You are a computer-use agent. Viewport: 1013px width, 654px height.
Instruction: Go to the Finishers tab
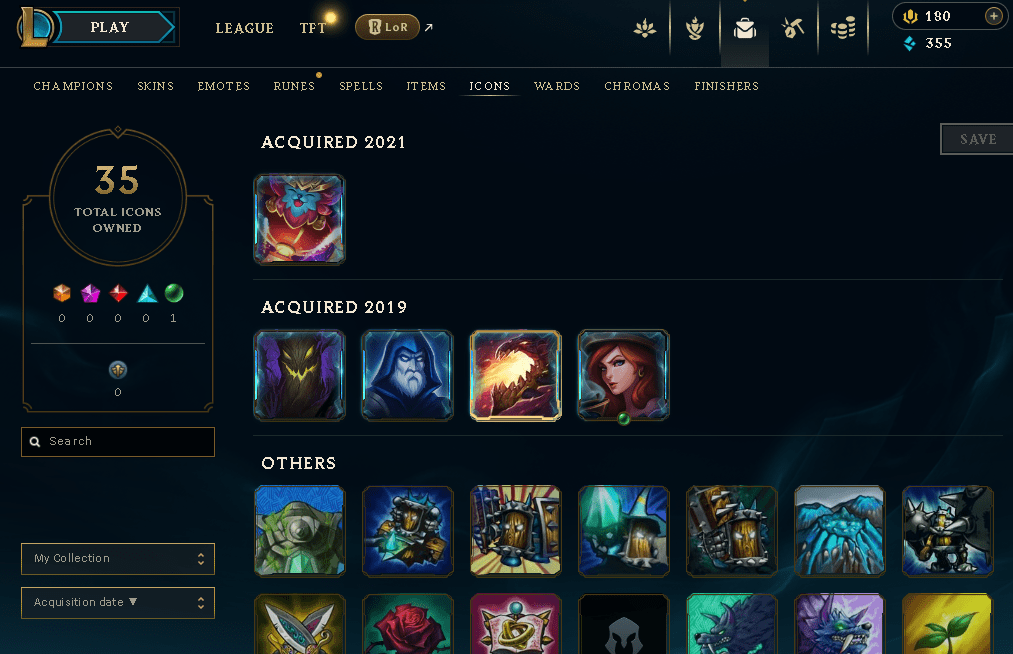726,86
